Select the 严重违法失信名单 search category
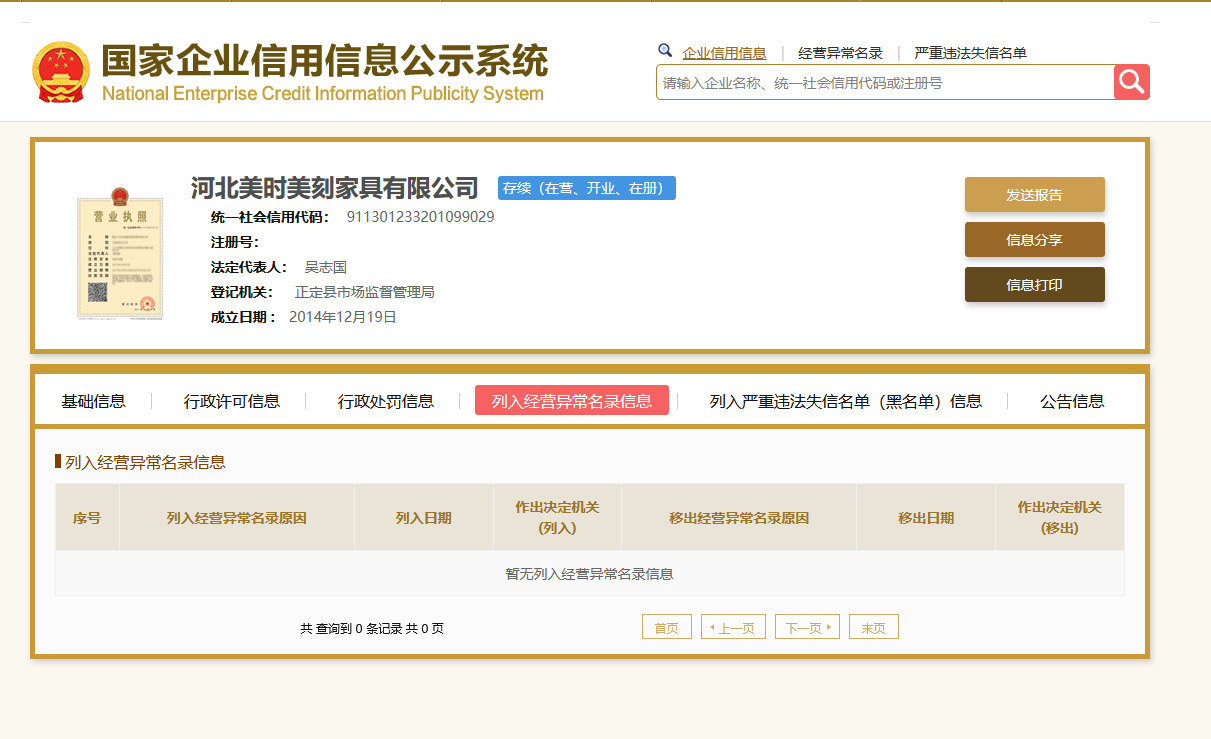 pos(970,53)
